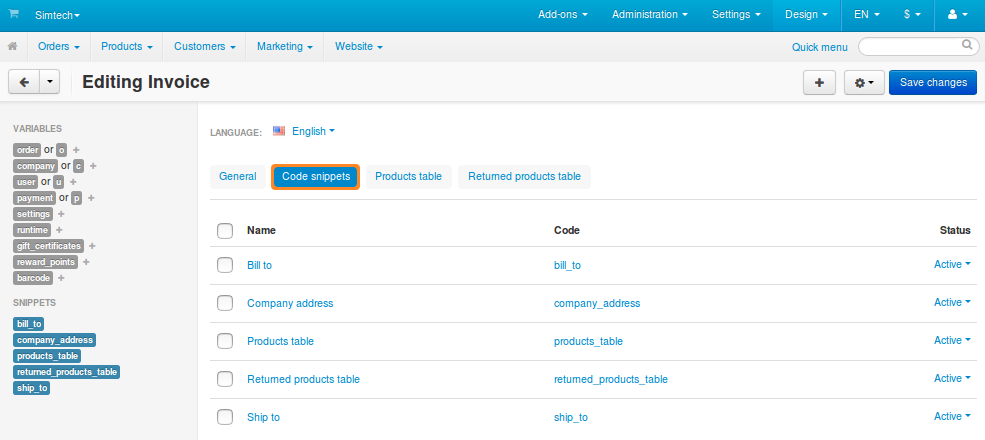
Task: Insert the barcode variable tag
Action: point(33,278)
